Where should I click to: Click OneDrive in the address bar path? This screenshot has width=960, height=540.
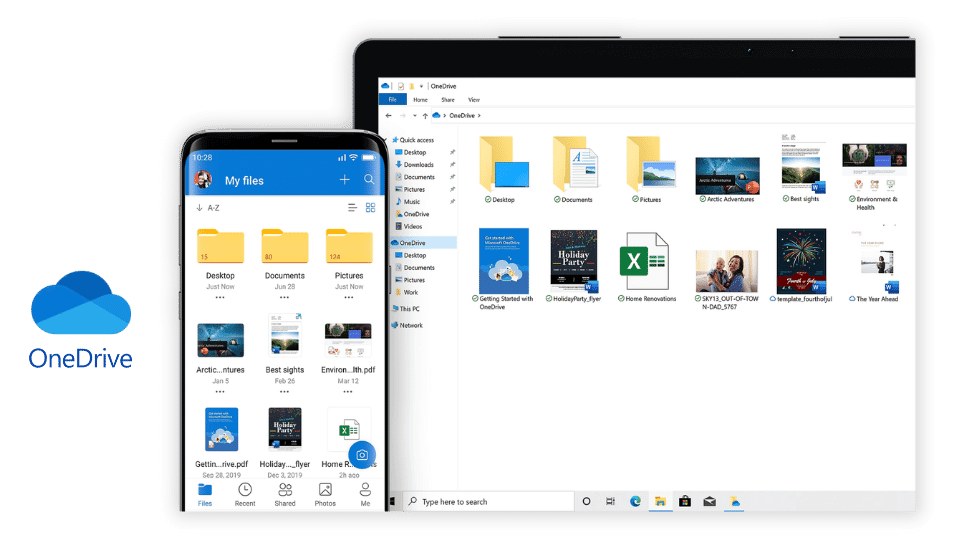click(462, 115)
